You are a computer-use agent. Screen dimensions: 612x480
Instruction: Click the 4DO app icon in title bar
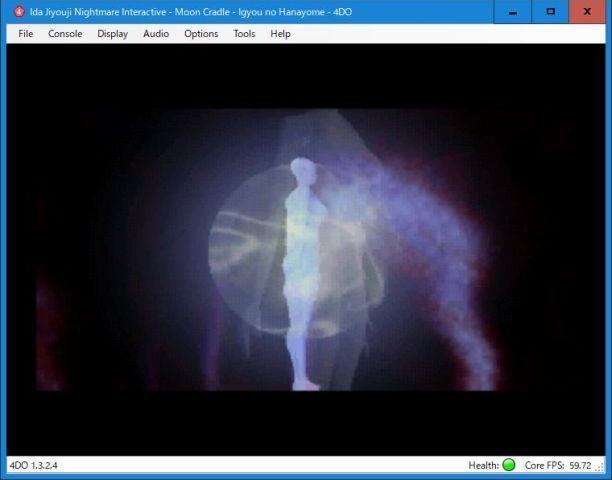point(19,12)
